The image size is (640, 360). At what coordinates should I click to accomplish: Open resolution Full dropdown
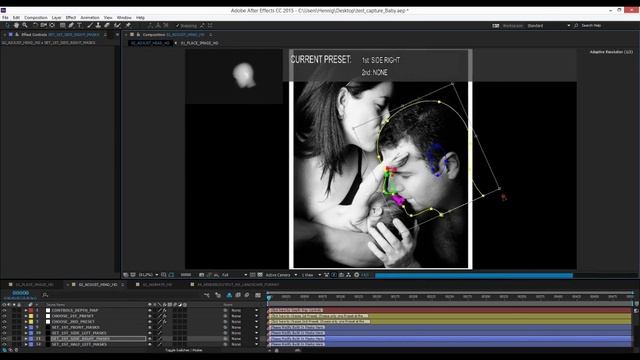tap(234, 275)
